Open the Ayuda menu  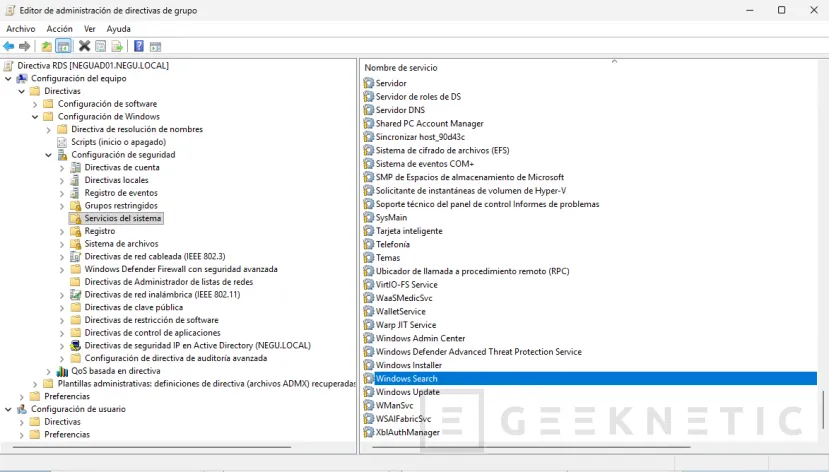[x=118, y=29]
